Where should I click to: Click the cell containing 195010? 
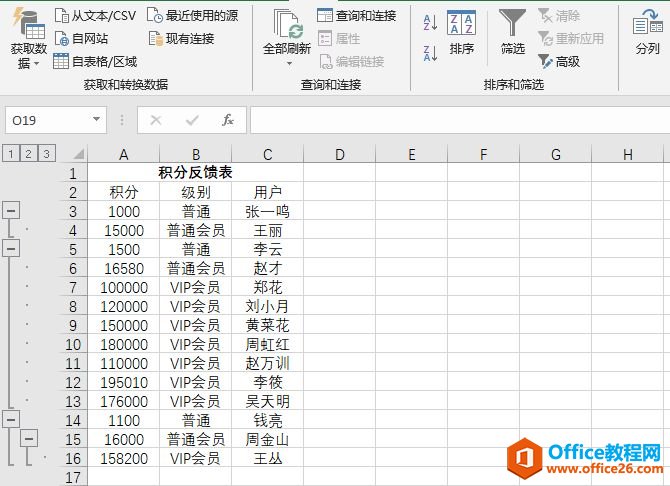[123, 383]
